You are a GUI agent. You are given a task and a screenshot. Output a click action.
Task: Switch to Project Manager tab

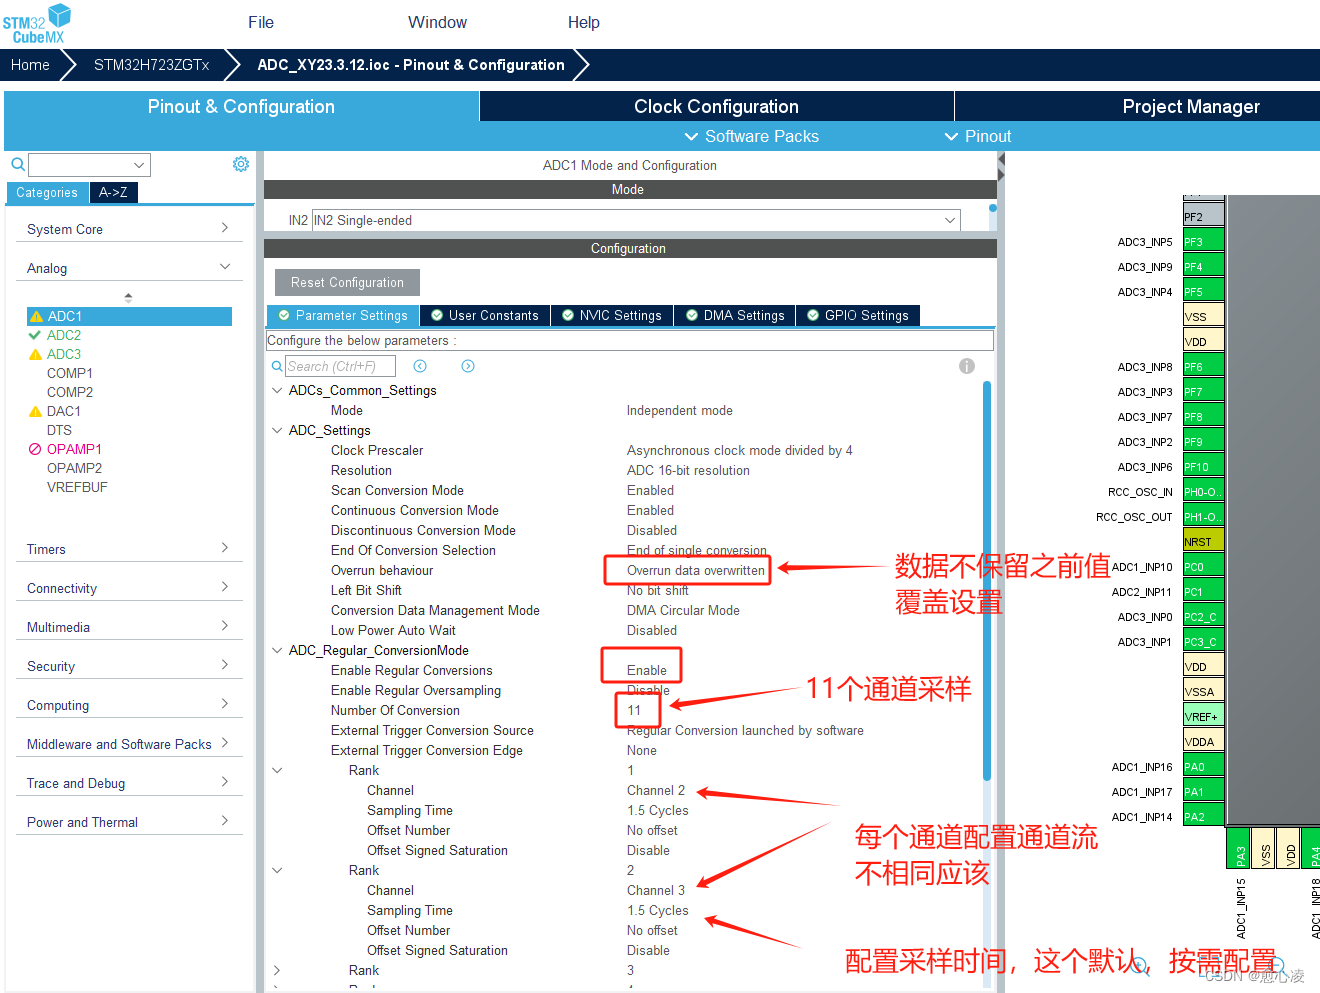(x=1190, y=106)
